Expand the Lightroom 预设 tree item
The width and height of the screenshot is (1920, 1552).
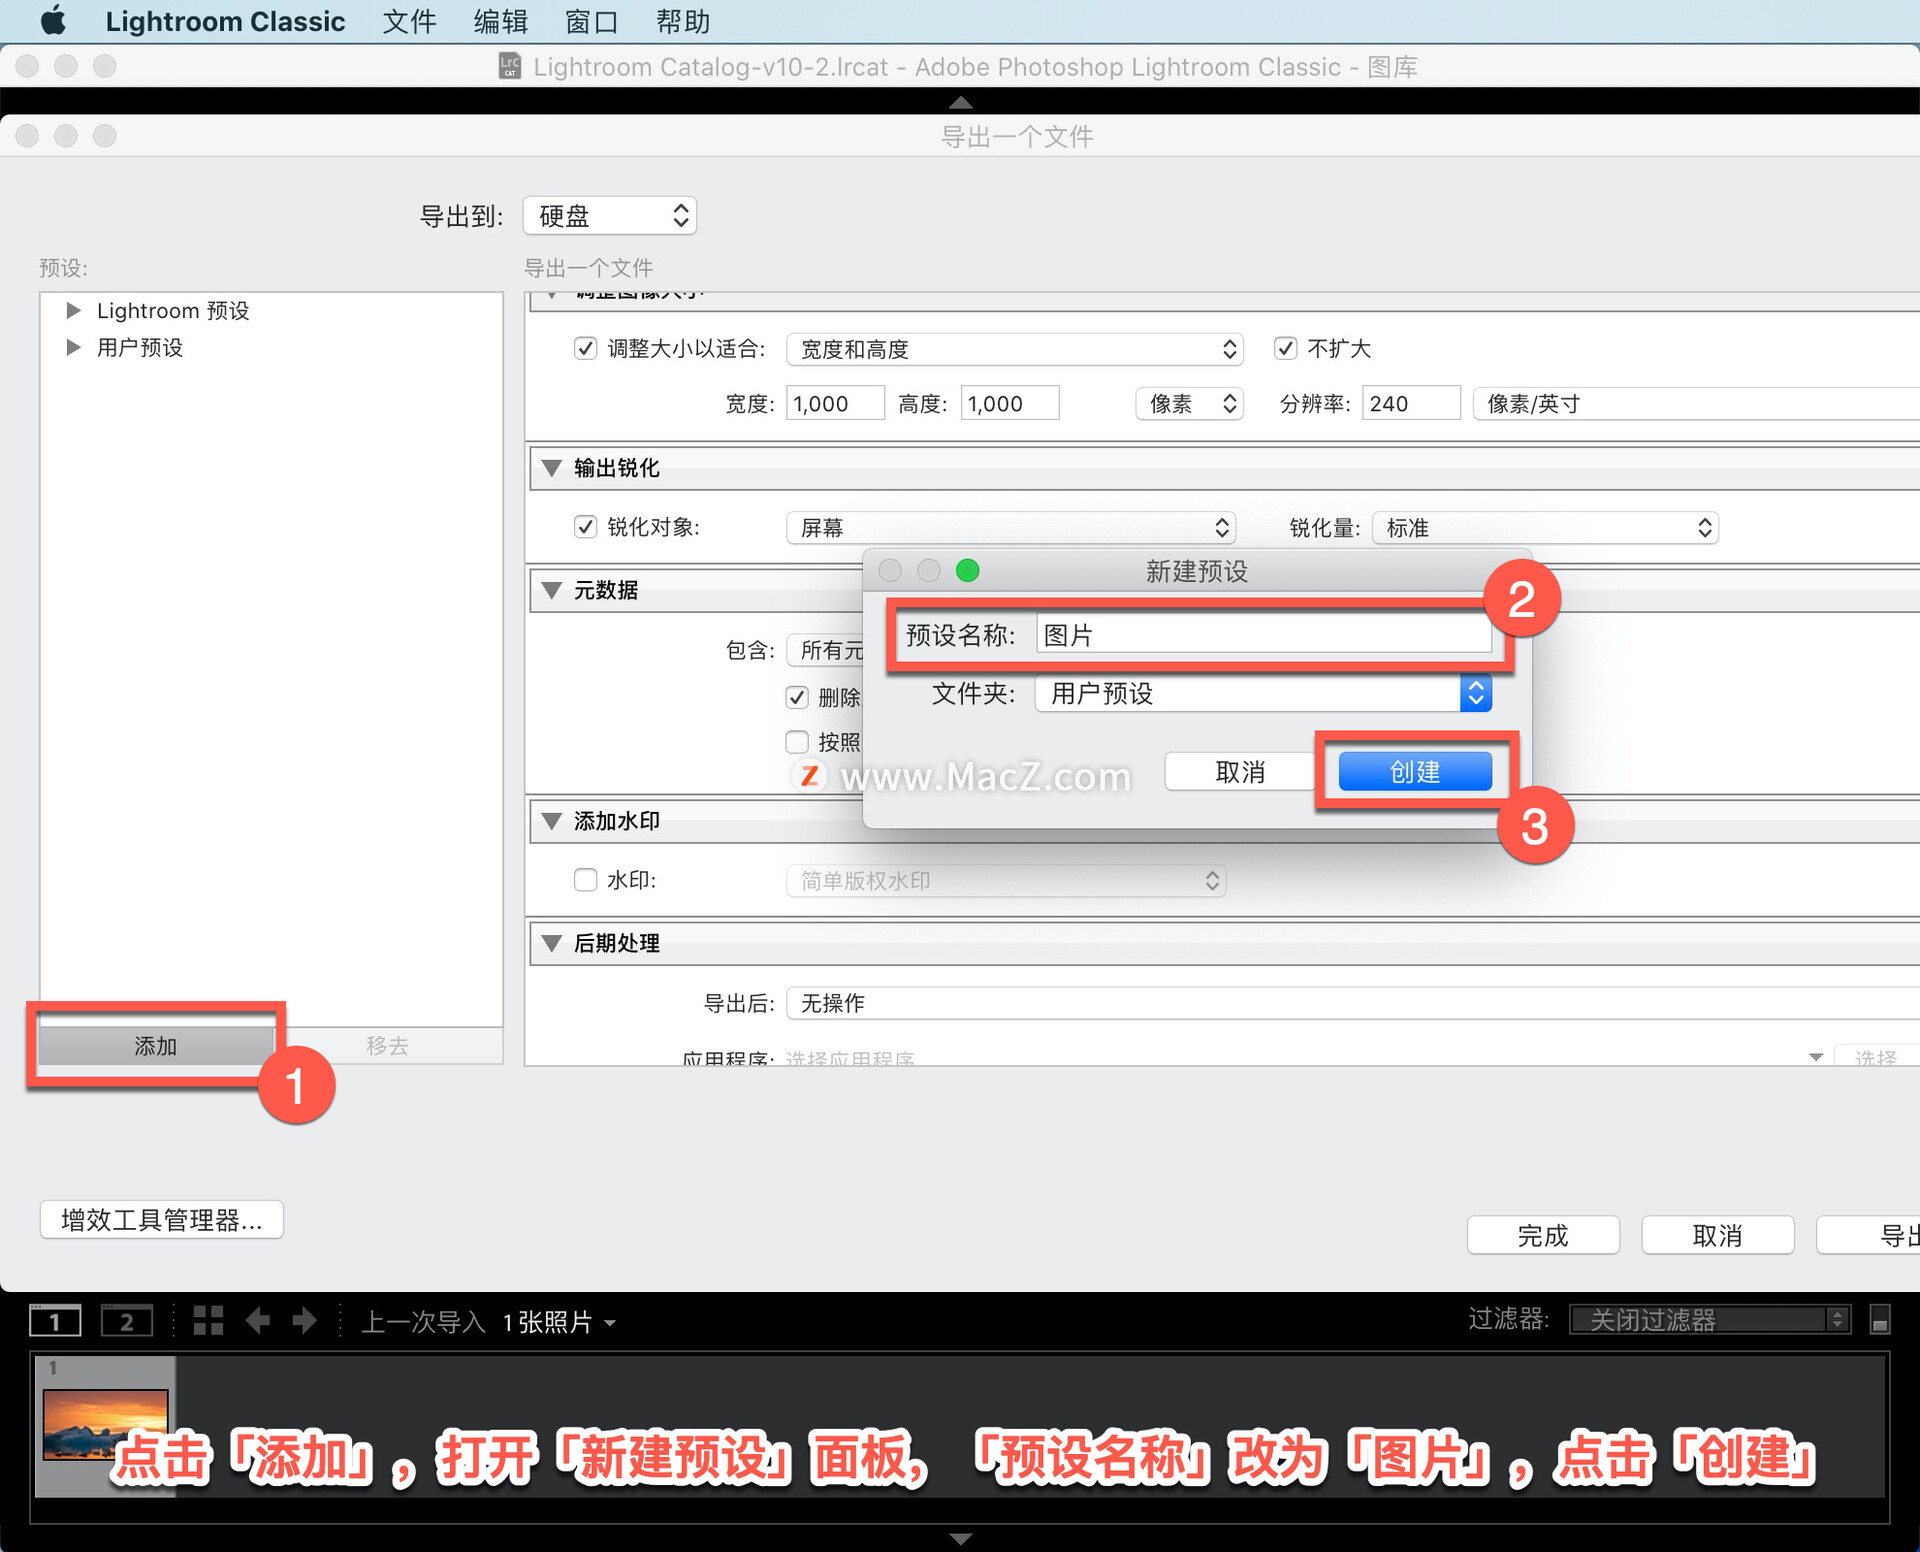pos(73,311)
